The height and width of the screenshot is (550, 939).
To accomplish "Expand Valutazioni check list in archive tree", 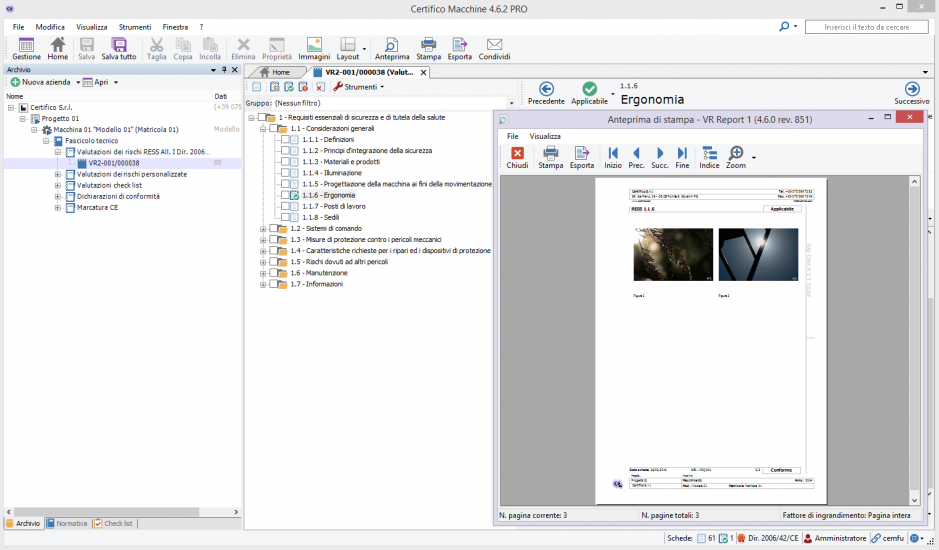I will coord(58,185).
